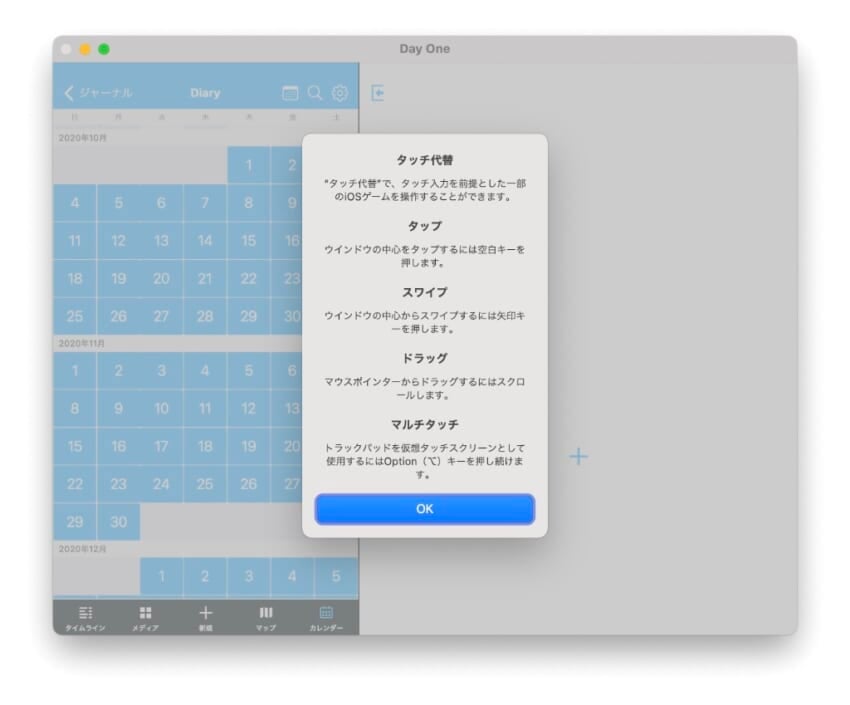The height and width of the screenshot is (705, 850).
Task: Select October 15 in the calendar
Action: [249, 241]
